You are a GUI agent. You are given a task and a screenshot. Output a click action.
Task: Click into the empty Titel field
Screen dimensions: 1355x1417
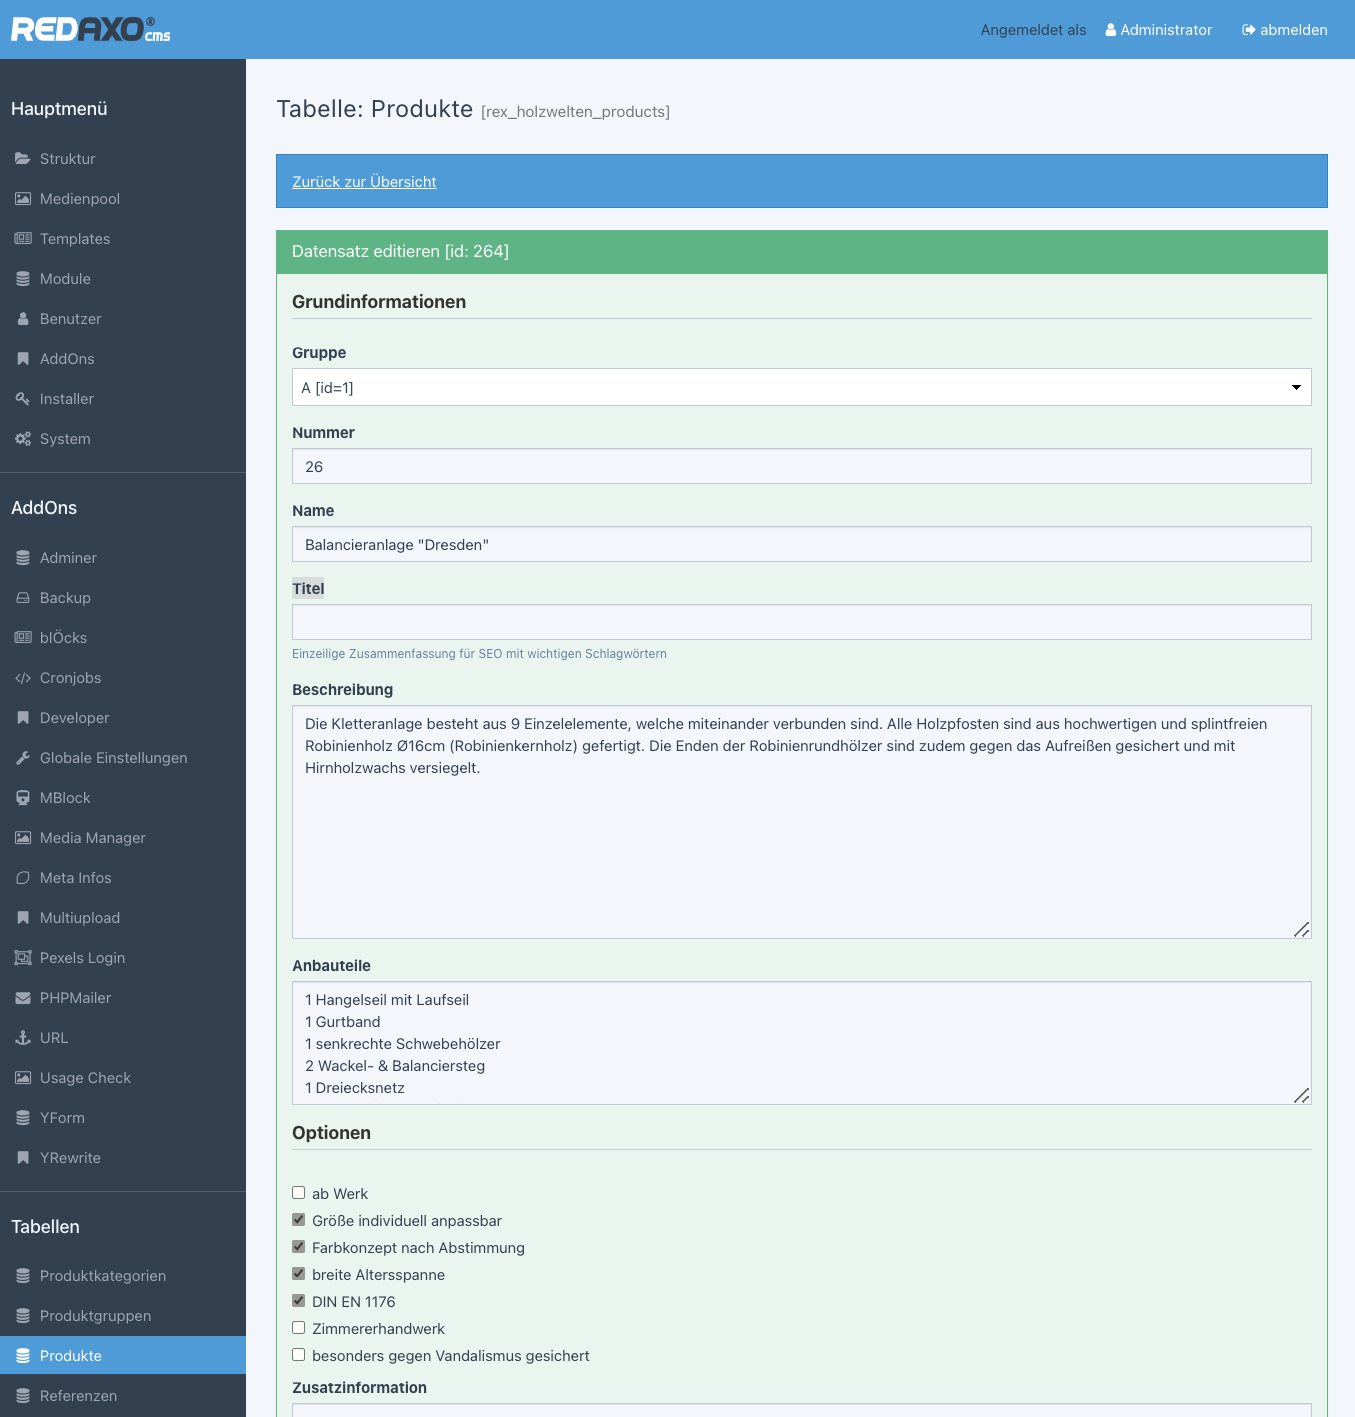(x=801, y=622)
